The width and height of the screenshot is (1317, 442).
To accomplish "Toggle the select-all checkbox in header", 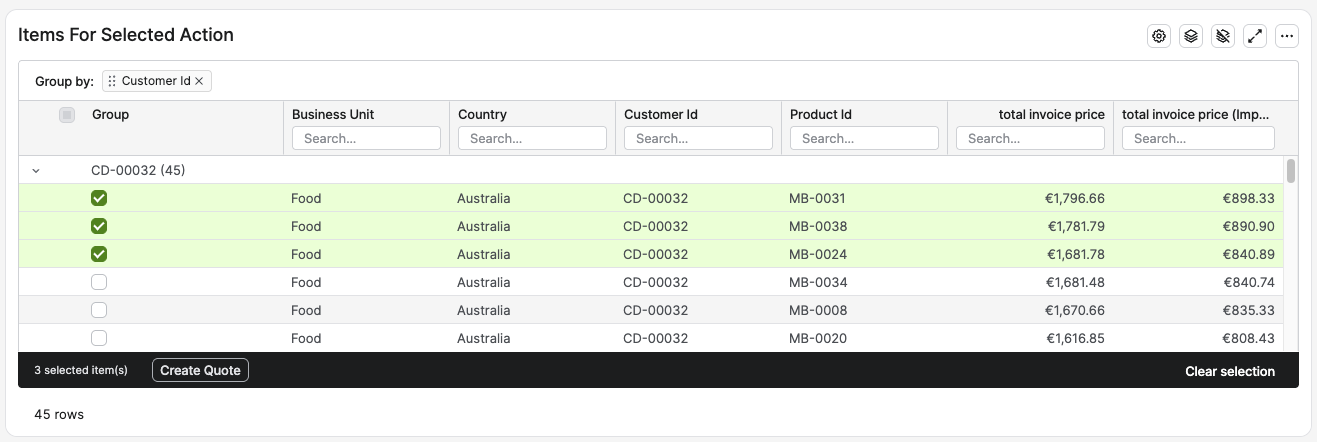I will [x=67, y=115].
